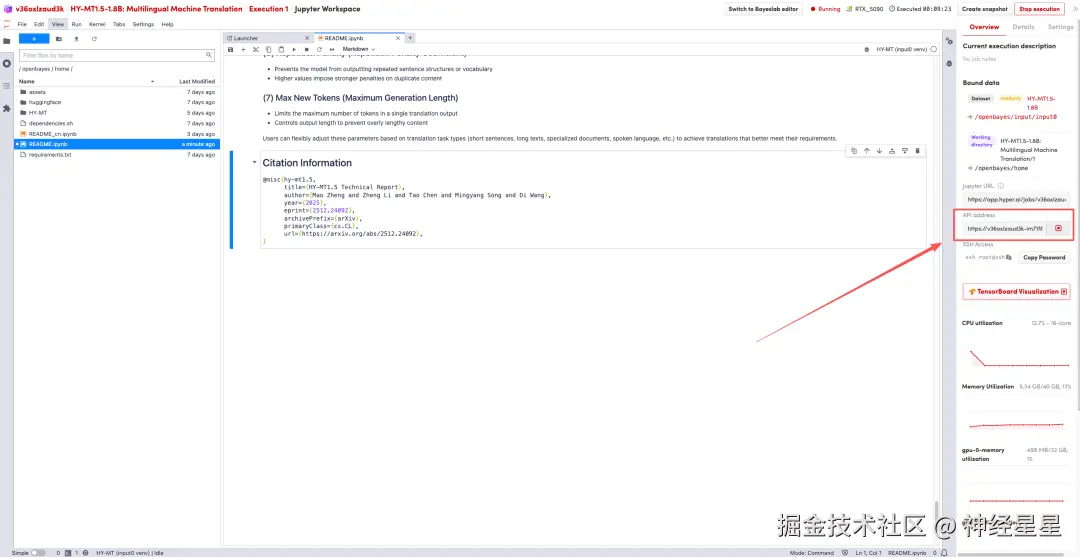Open notifications bell in the status bar

coord(946,553)
